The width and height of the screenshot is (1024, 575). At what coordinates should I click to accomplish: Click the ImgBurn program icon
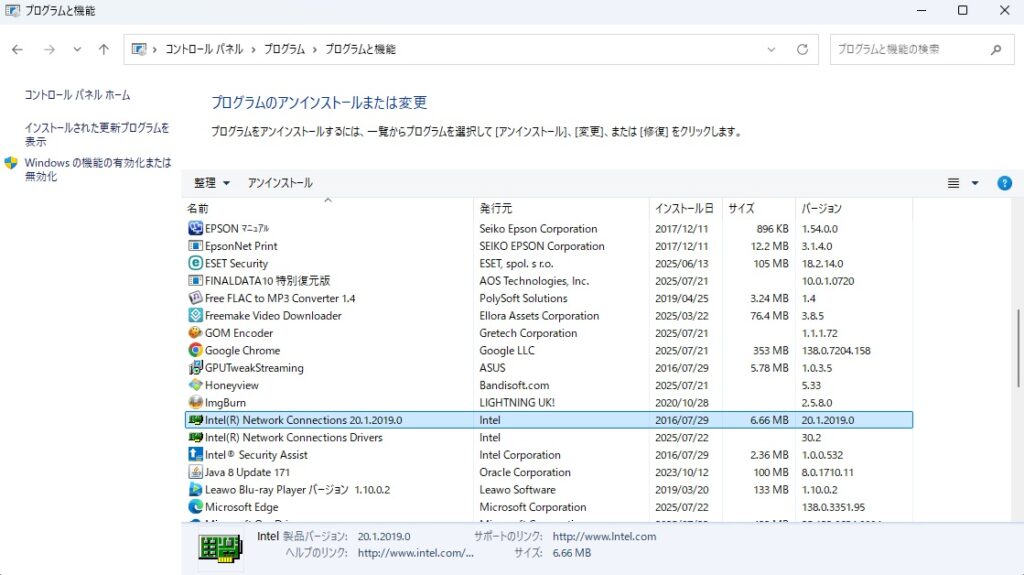[x=195, y=403]
